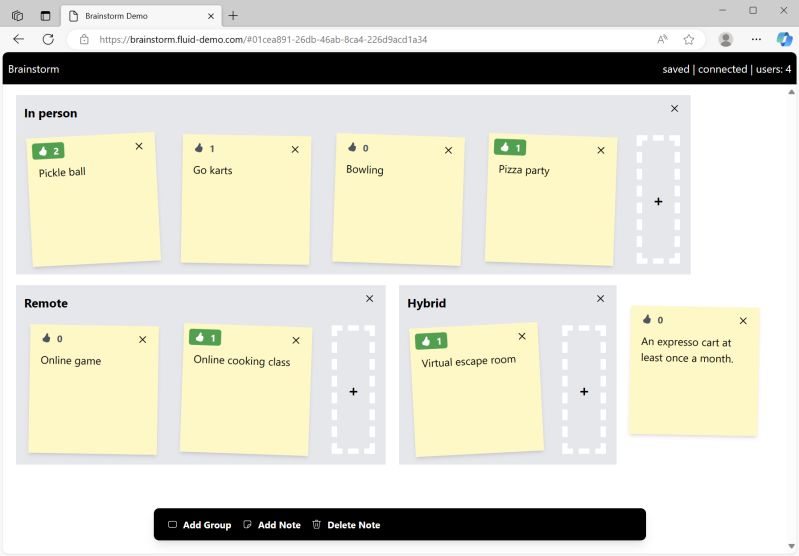Click the saved status indicator

(676, 69)
